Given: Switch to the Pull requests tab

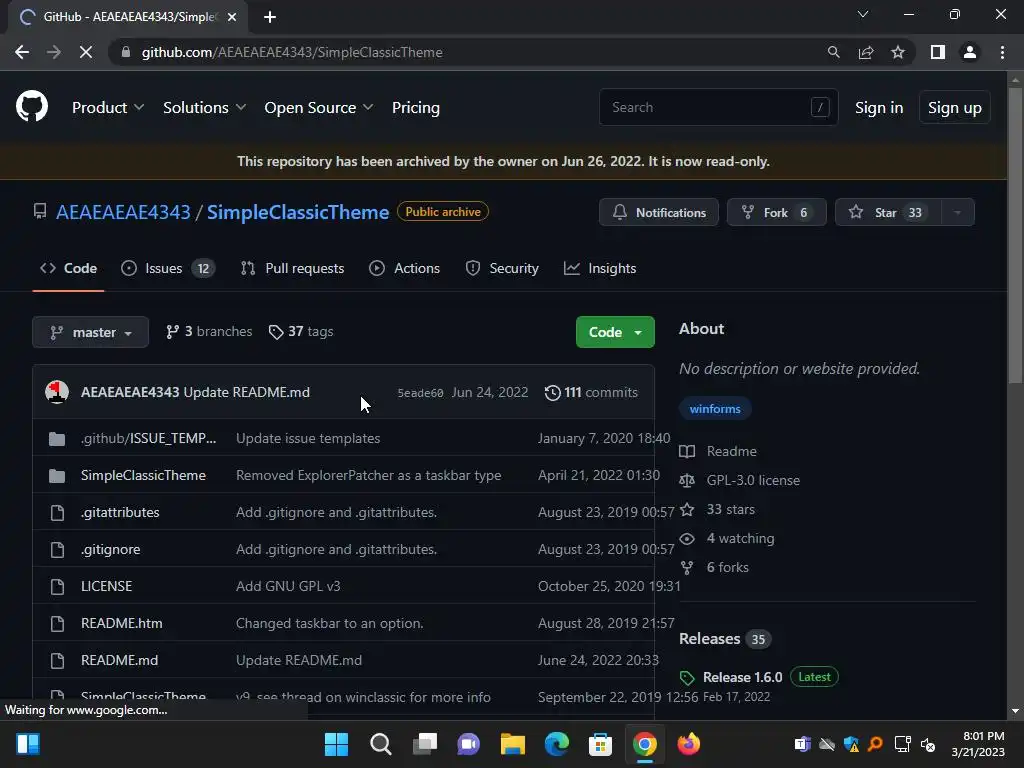Looking at the screenshot, I should pos(292,268).
